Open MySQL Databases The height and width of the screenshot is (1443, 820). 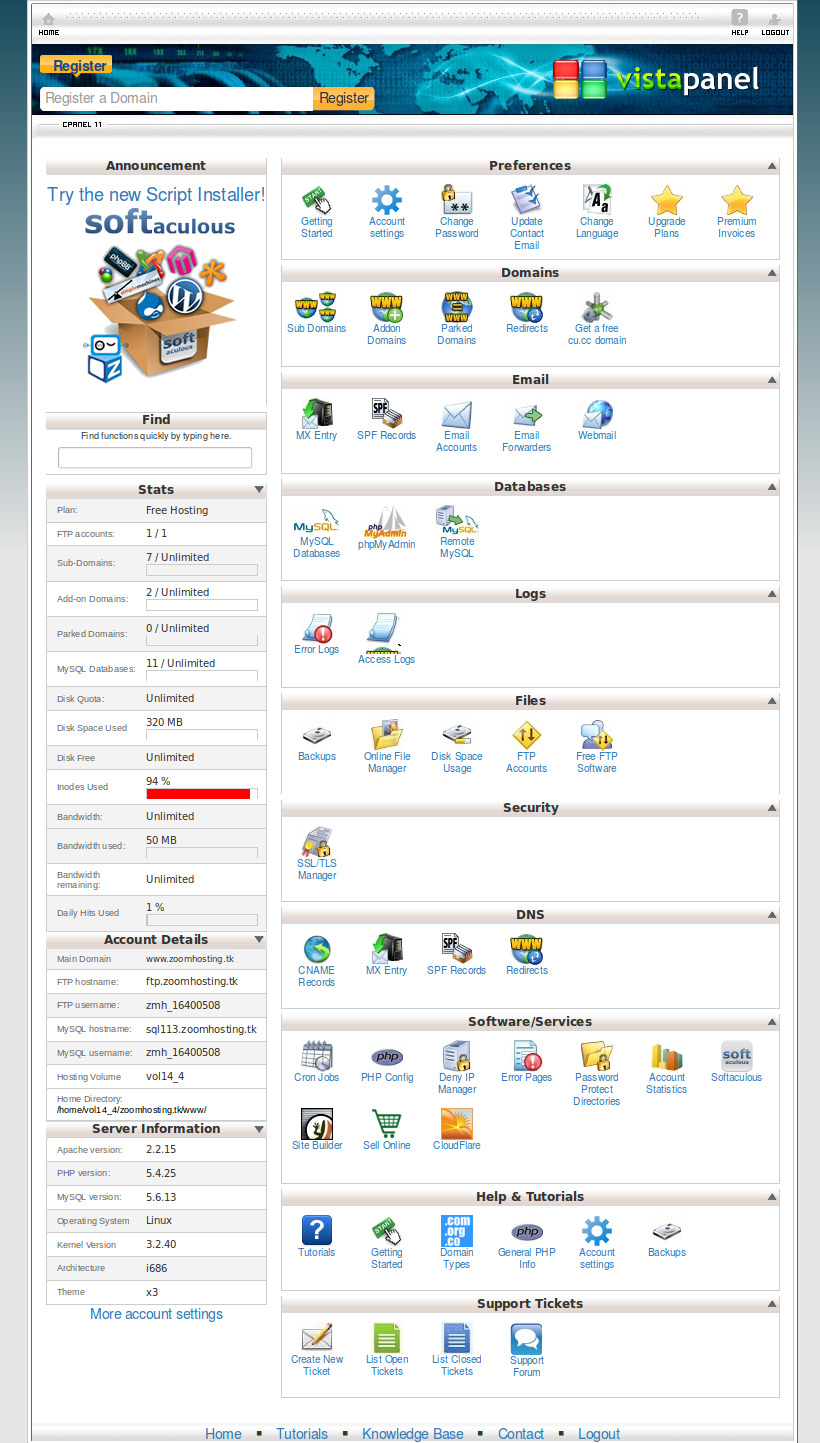point(317,532)
